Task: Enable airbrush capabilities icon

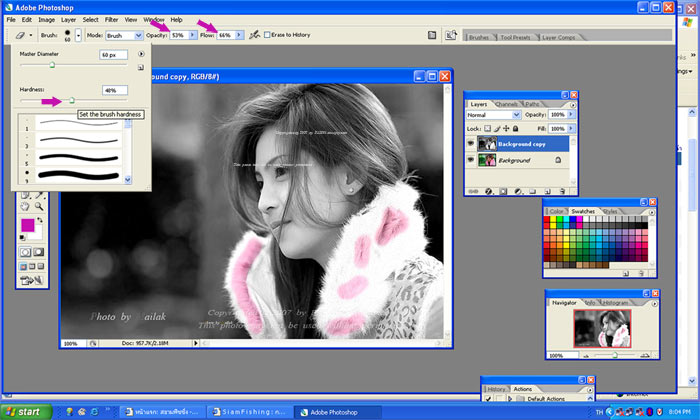Action: pyautogui.click(x=254, y=35)
